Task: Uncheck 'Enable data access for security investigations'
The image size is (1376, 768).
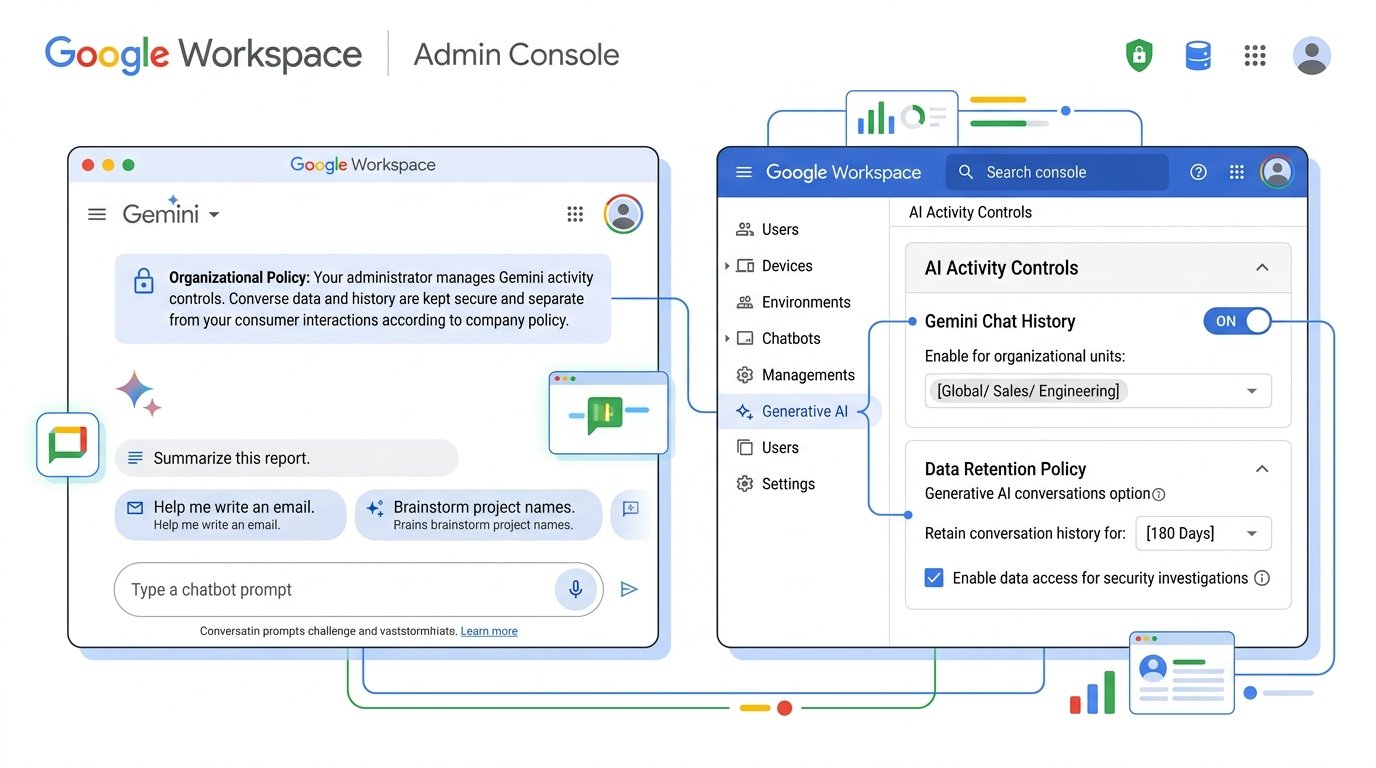Action: tap(934, 578)
